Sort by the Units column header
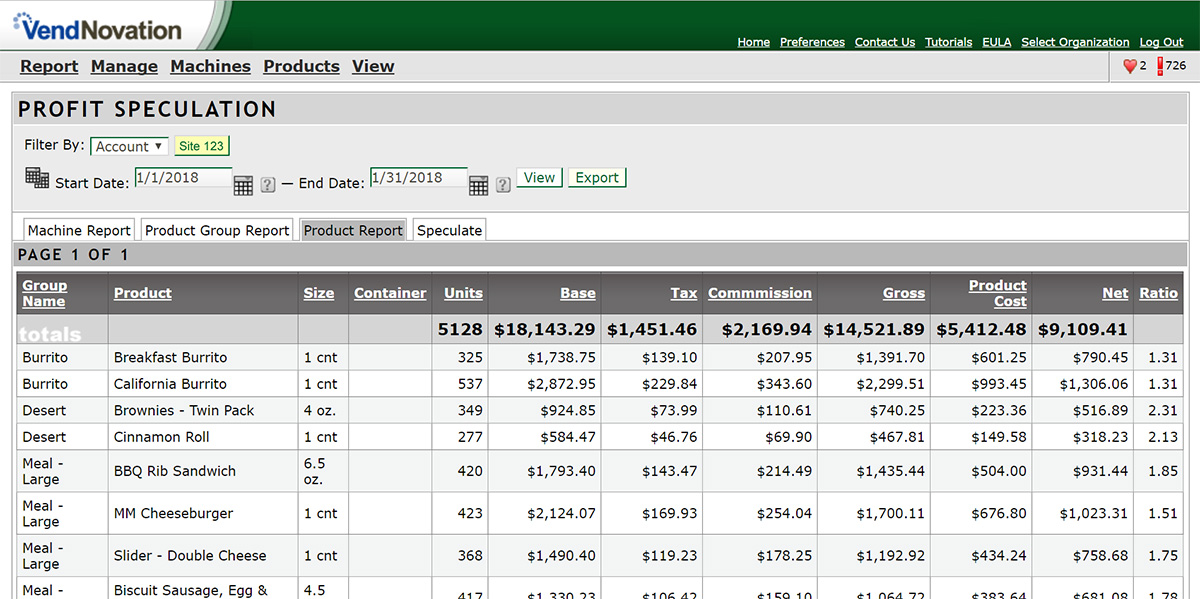 463,293
